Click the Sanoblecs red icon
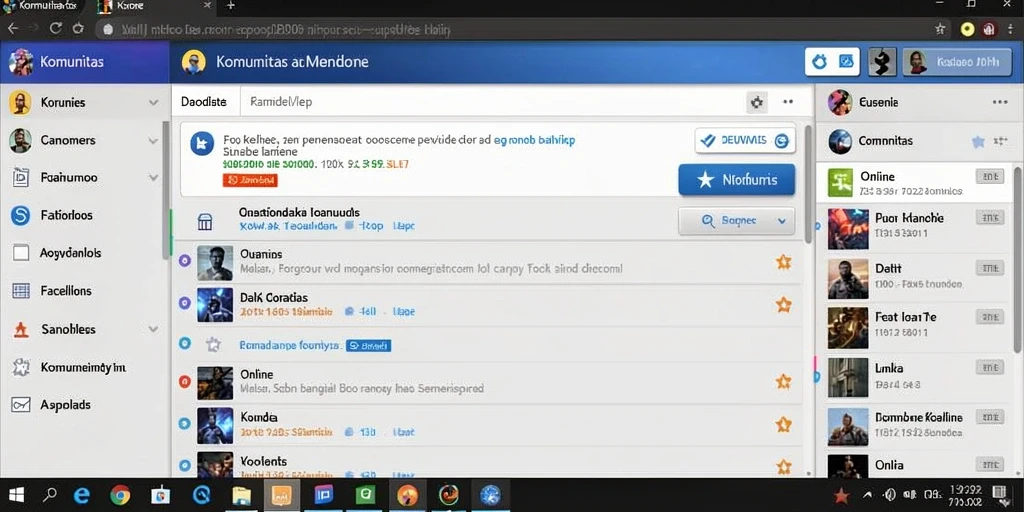This screenshot has height=512, width=1024. (x=21, y=329)
